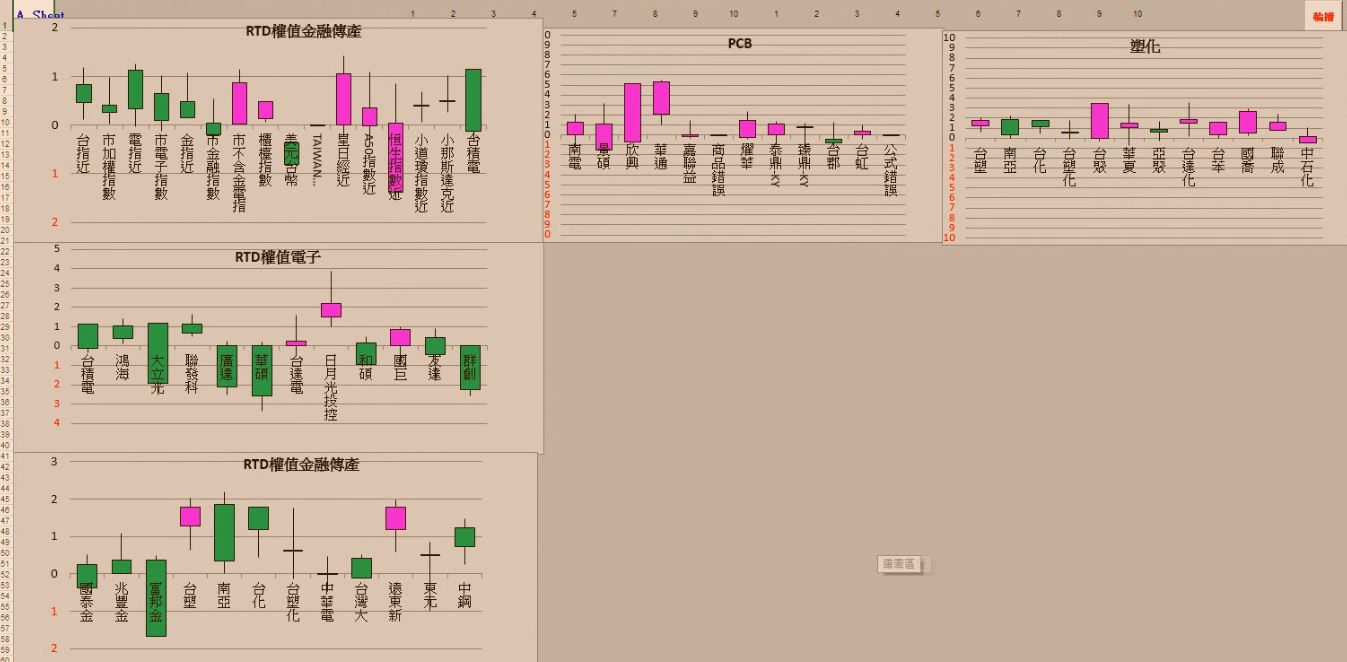This screenshot has height=662, width=1347.
Task: Select the green 華碩 candlestick bar
Action: [x=262, y=371]
